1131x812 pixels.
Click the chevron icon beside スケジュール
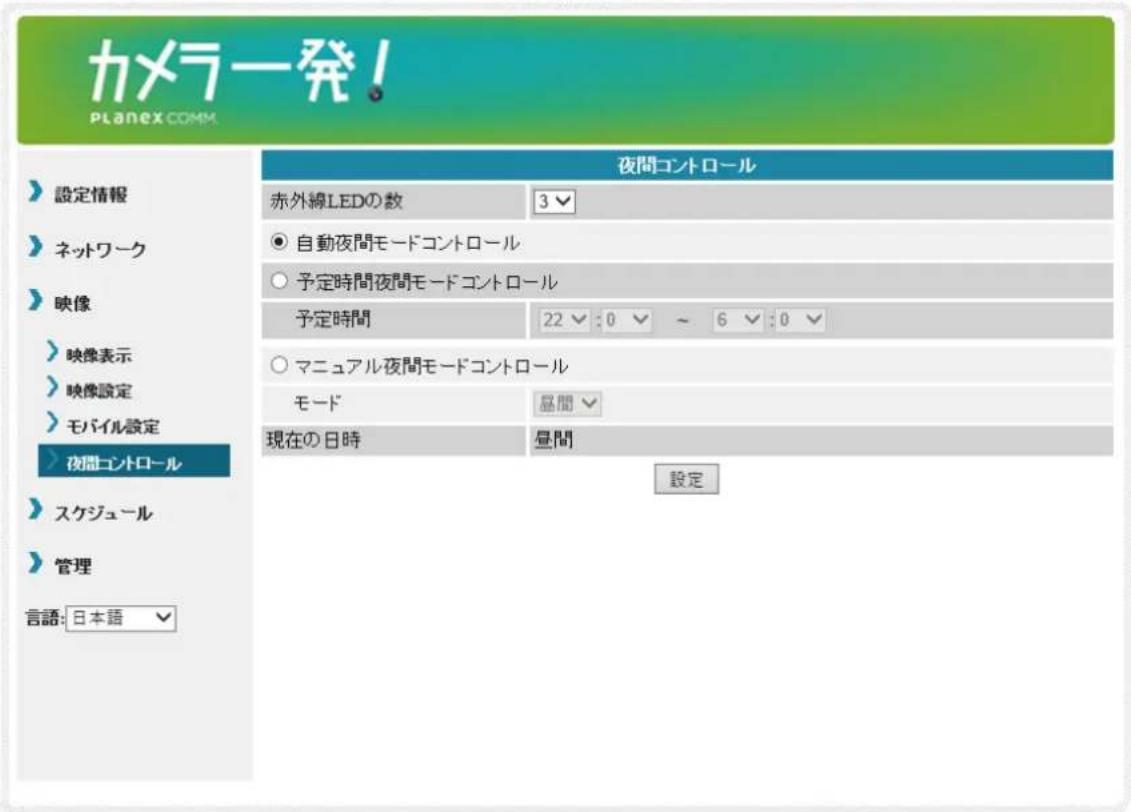(35, 509)
